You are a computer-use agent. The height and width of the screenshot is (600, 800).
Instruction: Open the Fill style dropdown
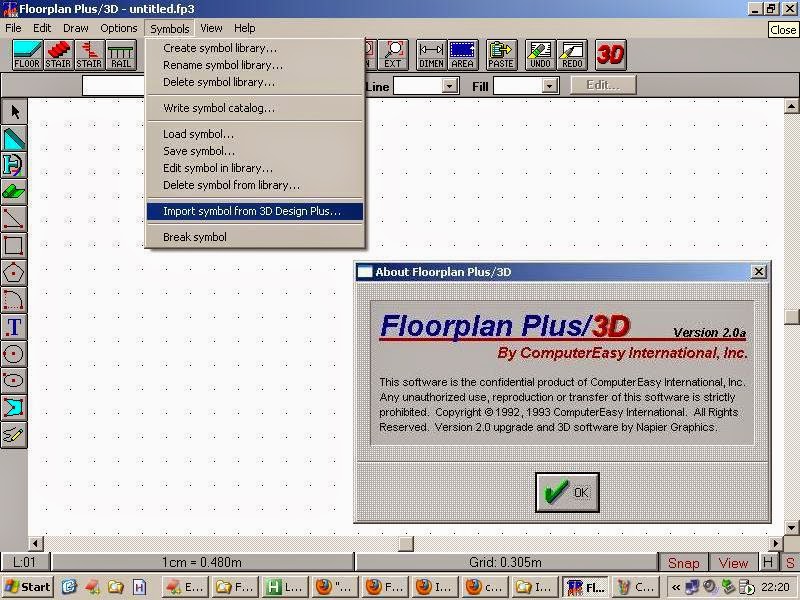pos(549,86)
